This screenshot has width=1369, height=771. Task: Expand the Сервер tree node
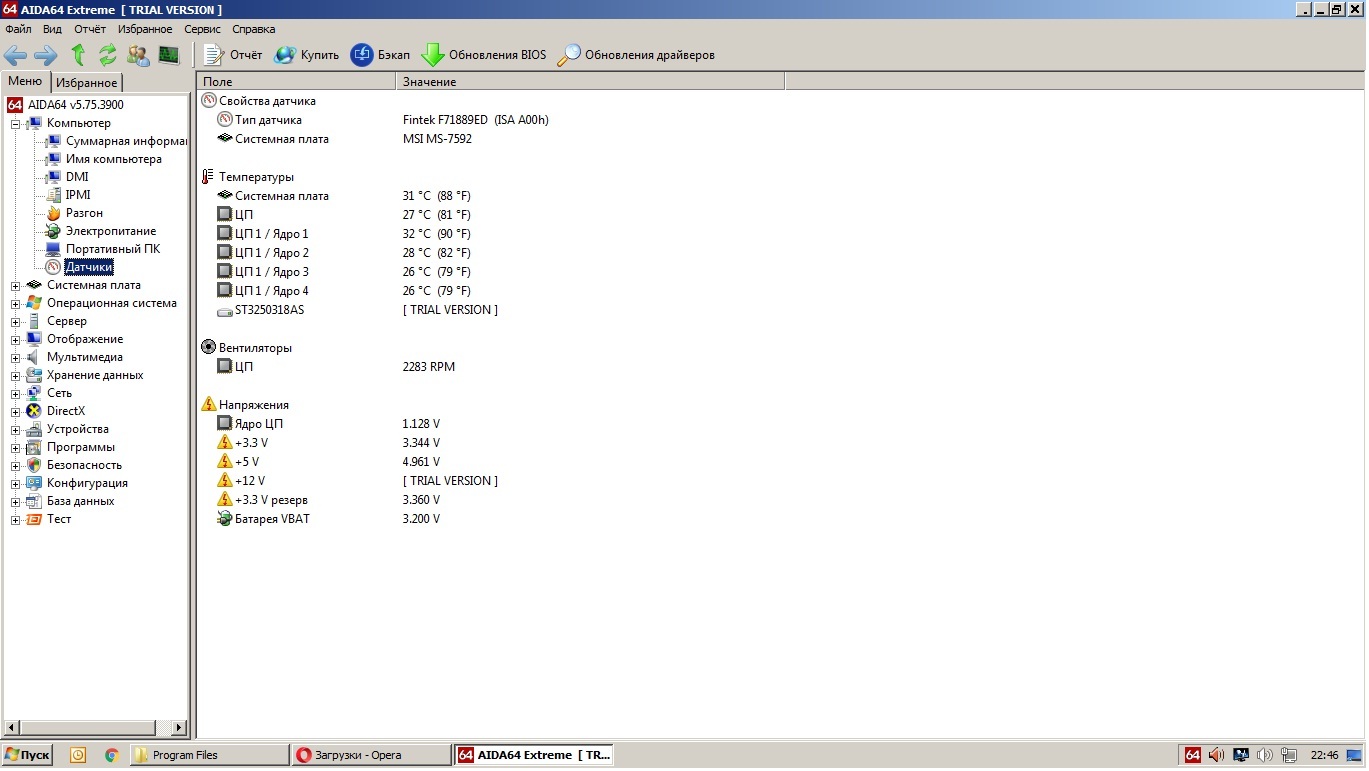(x=15, y=322)
